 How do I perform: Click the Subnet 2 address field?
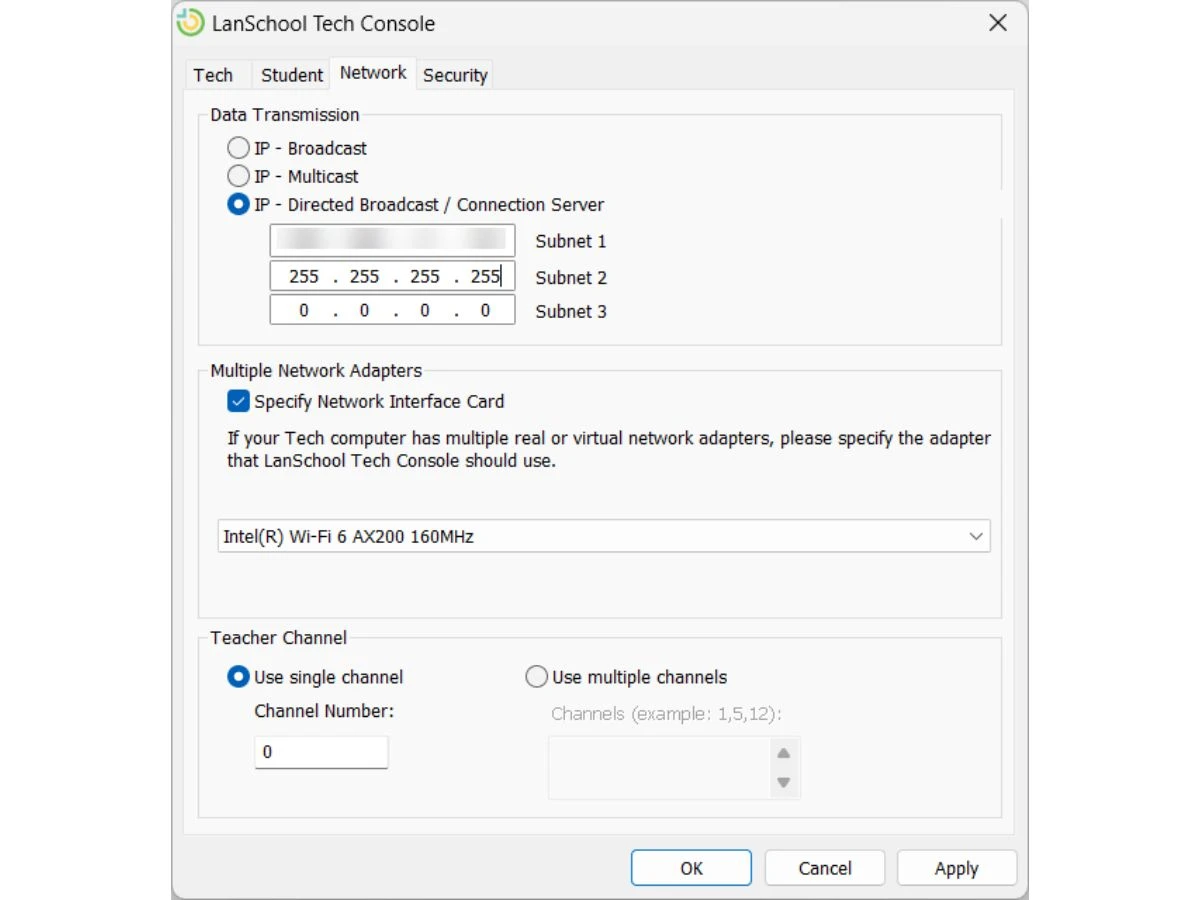tap(392, 276)
